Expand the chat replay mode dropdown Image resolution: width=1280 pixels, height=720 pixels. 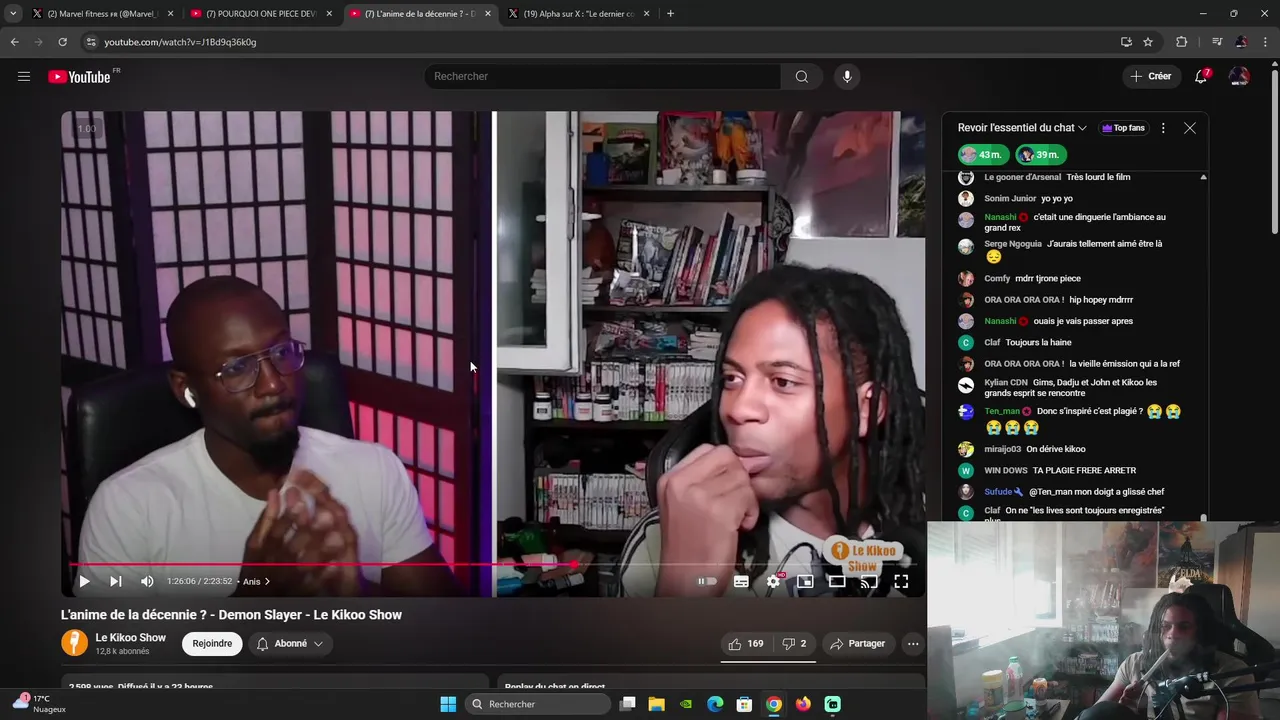pyautogui.click(x=1022, y=128)
